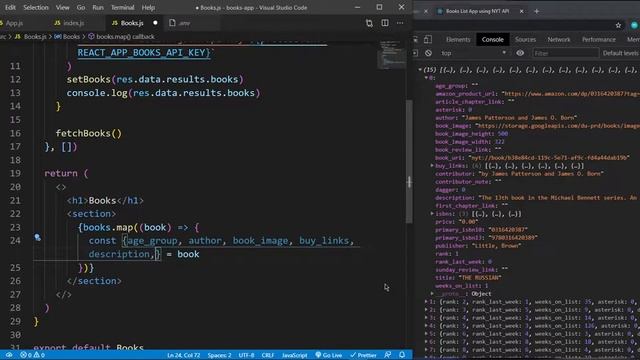Switch to the .env editor tab
640x360 pixels.
[184, 23]
